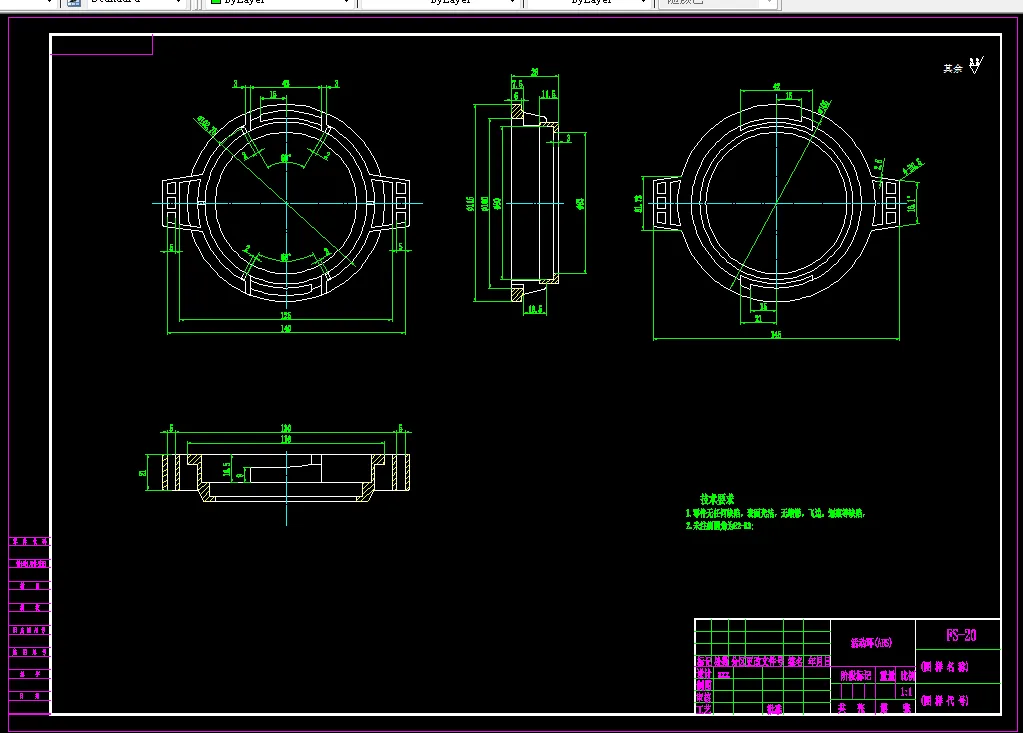The image size is (1023, 733).
Task: Select the 28 dimension atop the side view
Action: 534,72
